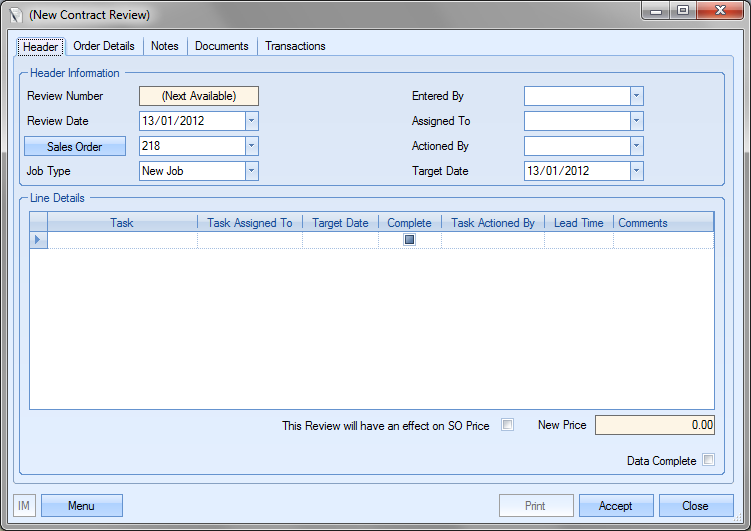Toggle the Data Complete checkbox
Image resolution: width=751 pixels, height=531 pixels.
pyautogui.click(x=708, y=460)
